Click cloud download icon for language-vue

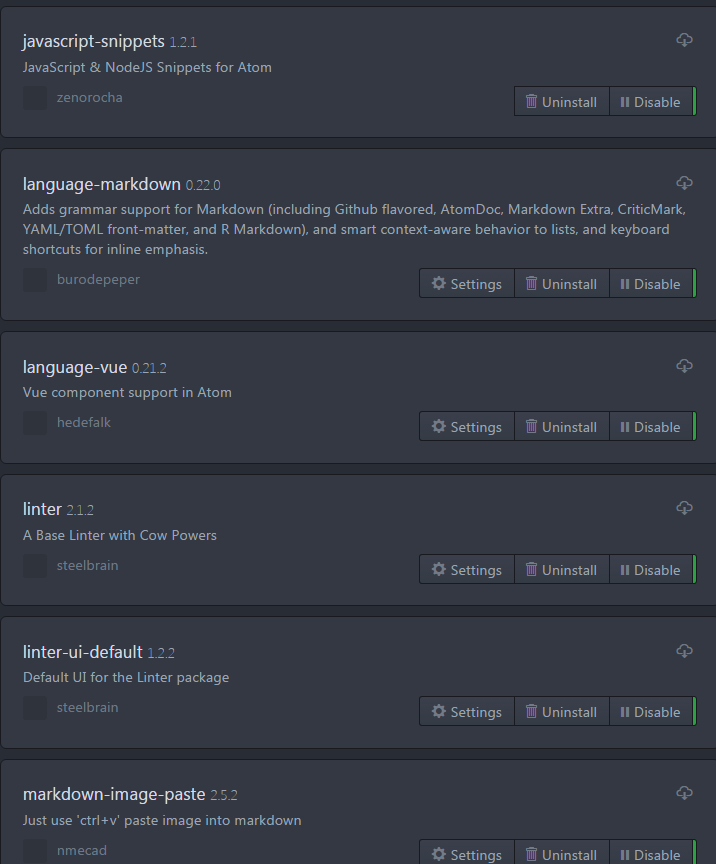[684, 366]
